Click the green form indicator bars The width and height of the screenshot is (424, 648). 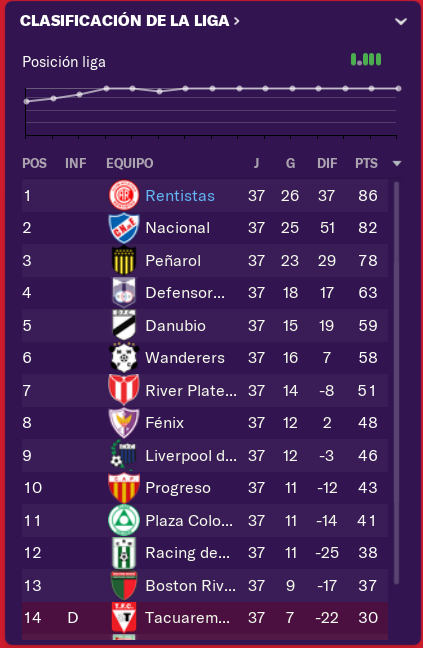coord(366,60)
